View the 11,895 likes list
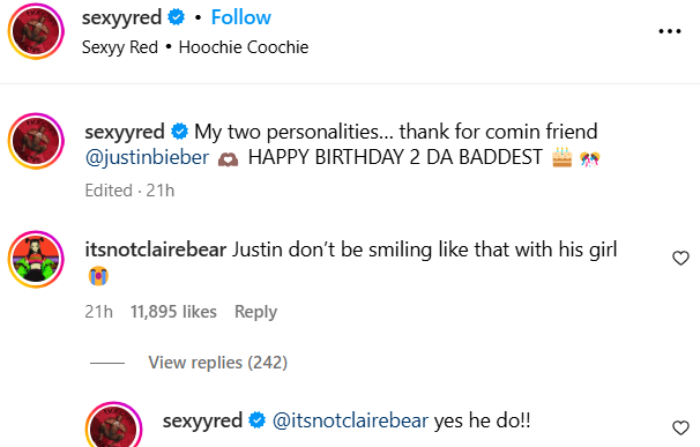This screenshot has width=700, height=447. [x=173, y=312]
